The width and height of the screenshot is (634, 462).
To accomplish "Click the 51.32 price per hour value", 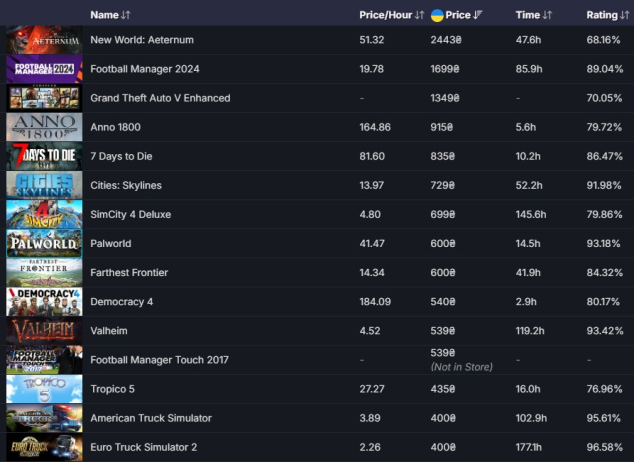I will tap(372, 40).
